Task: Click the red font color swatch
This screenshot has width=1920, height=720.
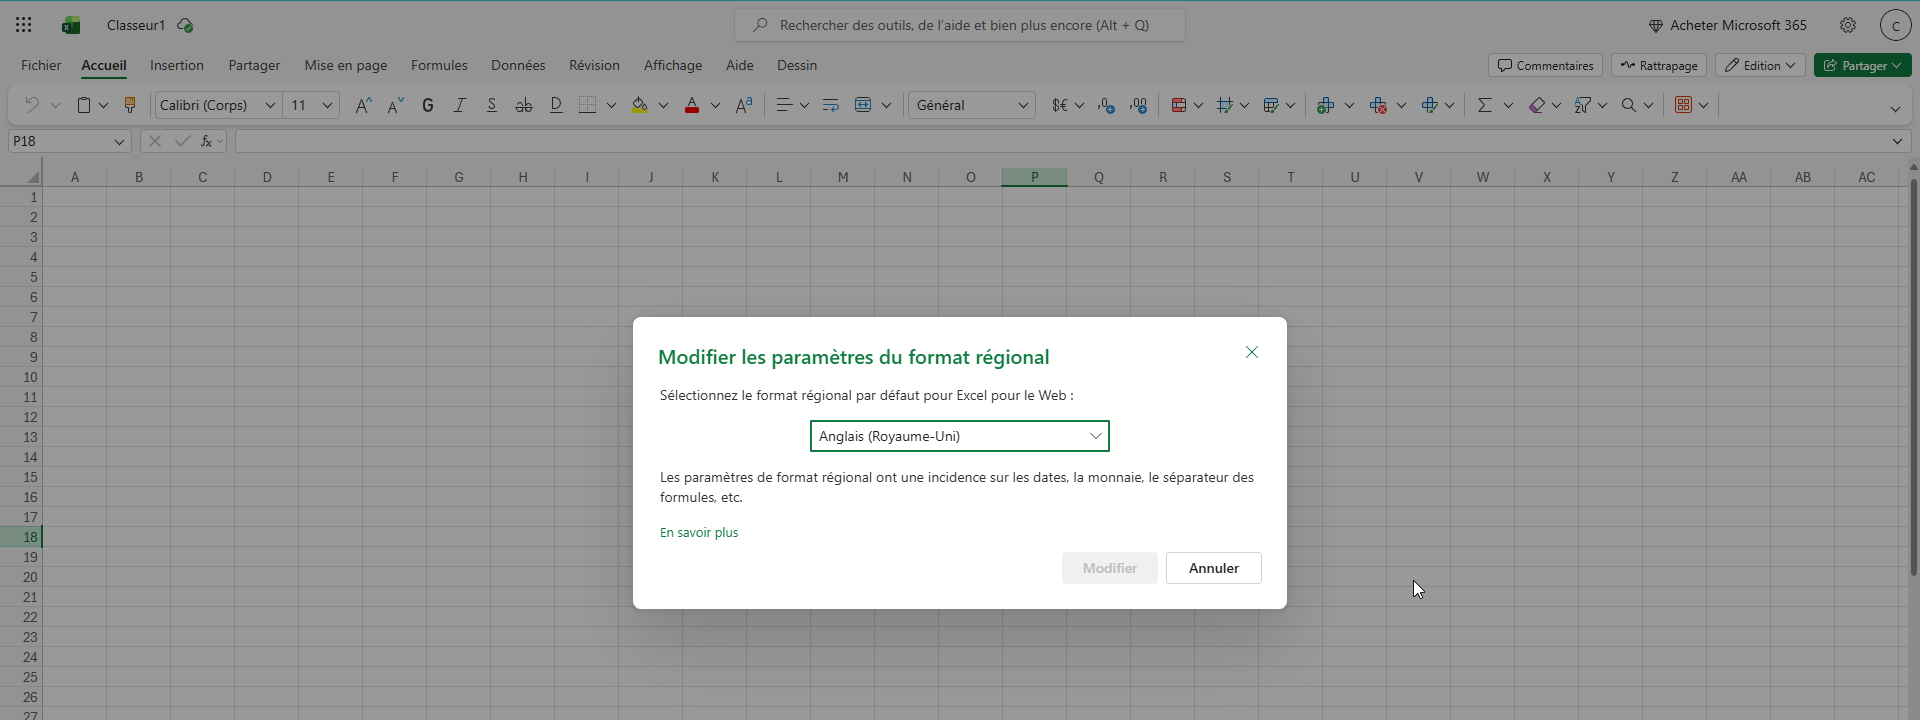Action: 692,105
